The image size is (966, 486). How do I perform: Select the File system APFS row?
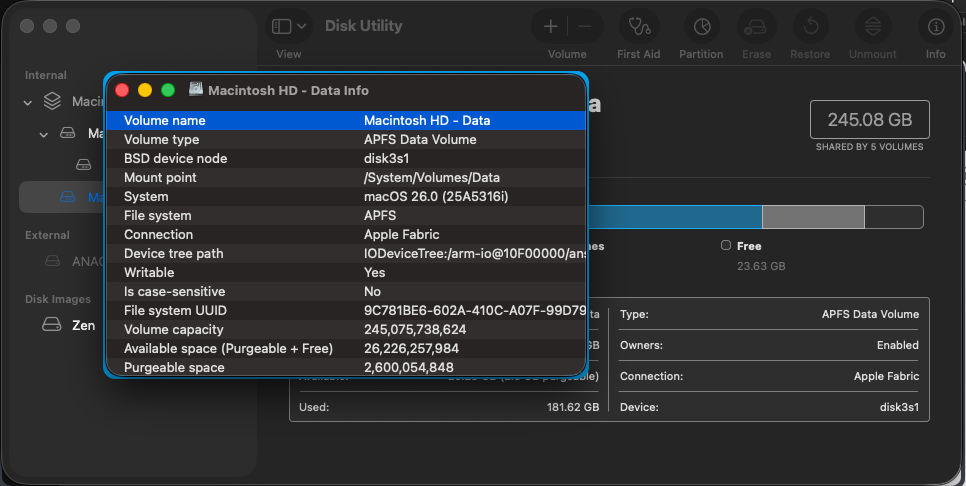click(346, 216)
